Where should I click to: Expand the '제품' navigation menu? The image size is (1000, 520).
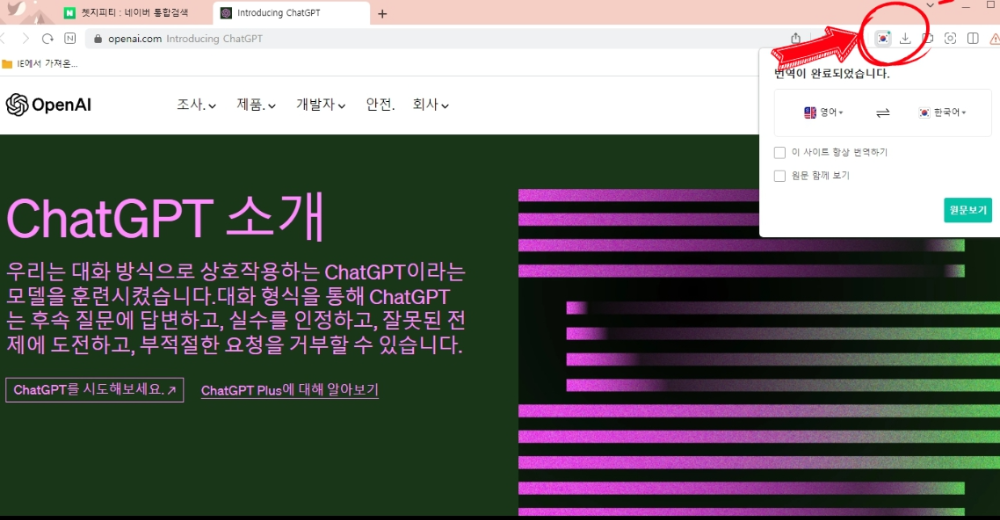click(256, 105)
